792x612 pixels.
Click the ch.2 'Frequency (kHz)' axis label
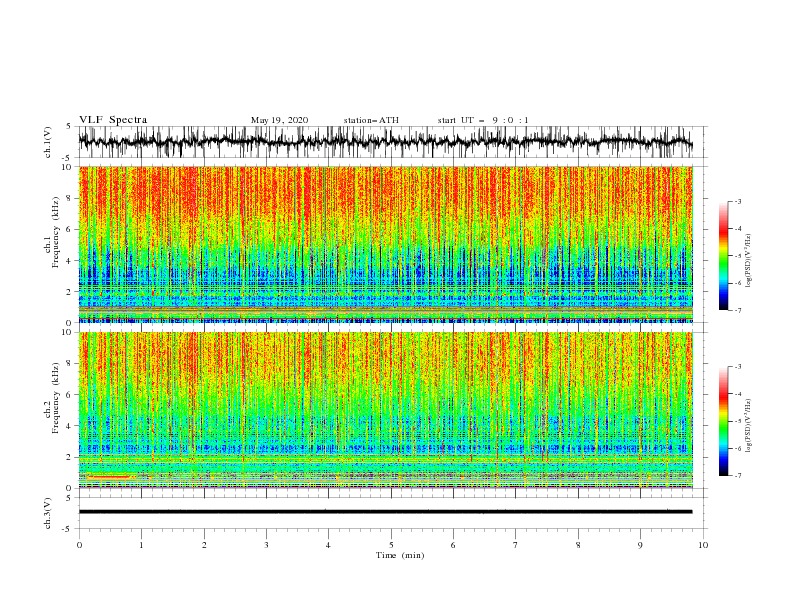point(55,397)
